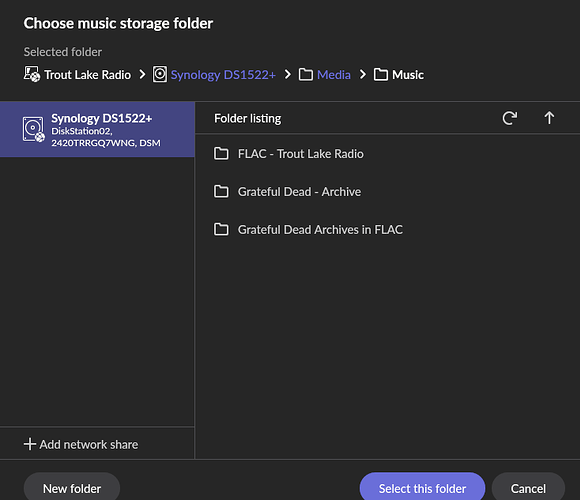Go up one folder level
Viewport: 580px width, 500px height.
[x=549, y=118]
